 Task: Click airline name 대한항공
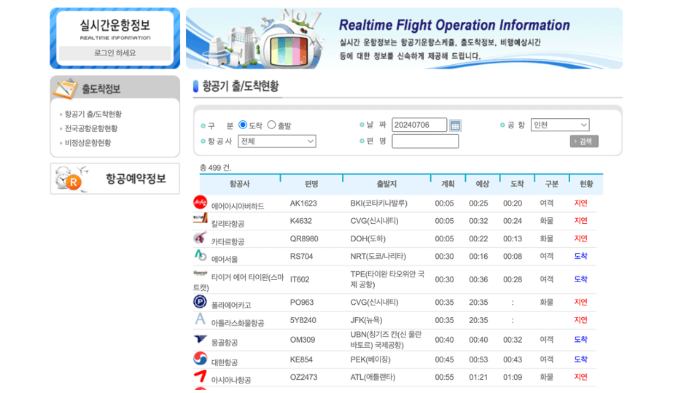coord(225,362)
